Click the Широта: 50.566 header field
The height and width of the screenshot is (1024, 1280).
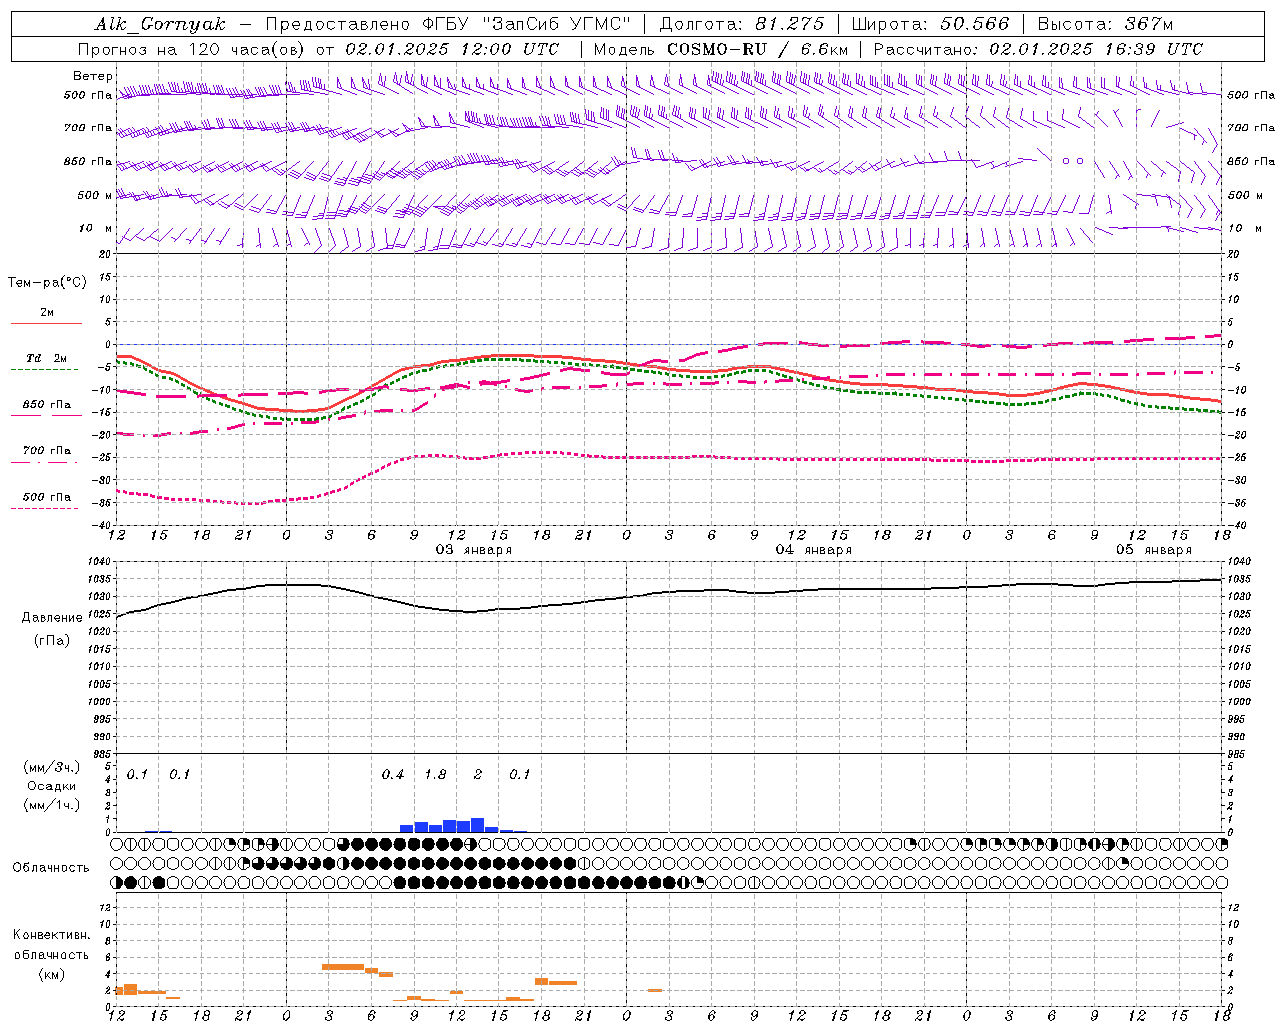click(x=930, y=24)
